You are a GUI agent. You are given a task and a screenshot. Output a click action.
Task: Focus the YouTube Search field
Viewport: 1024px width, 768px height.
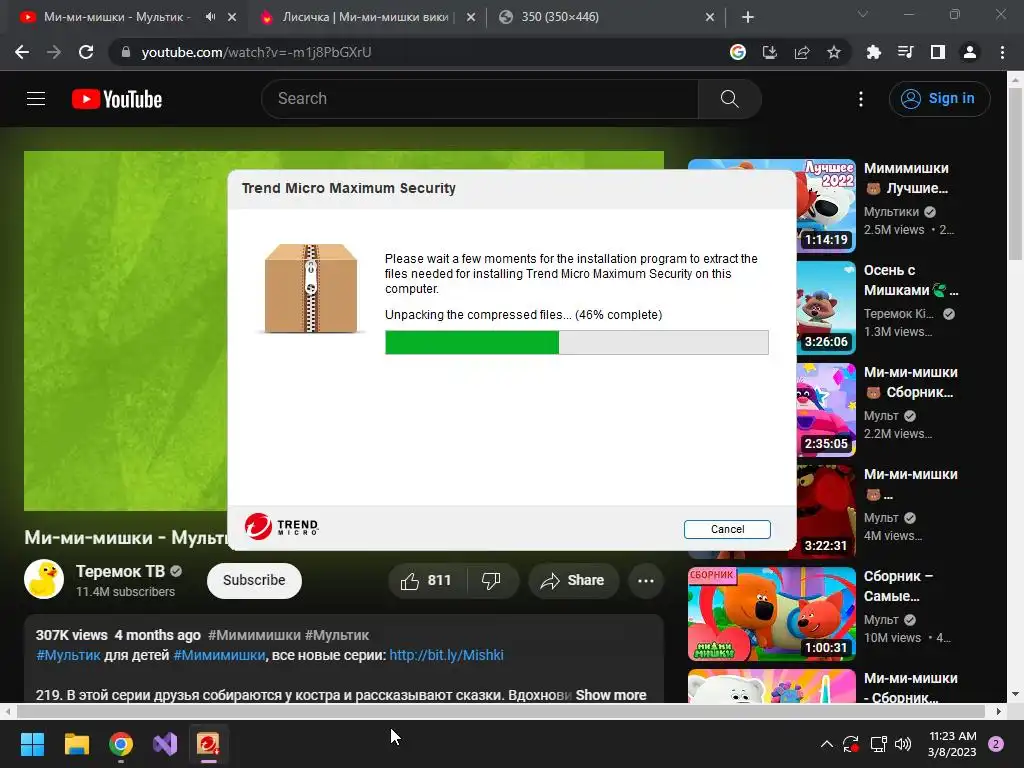tap(479, 99)
